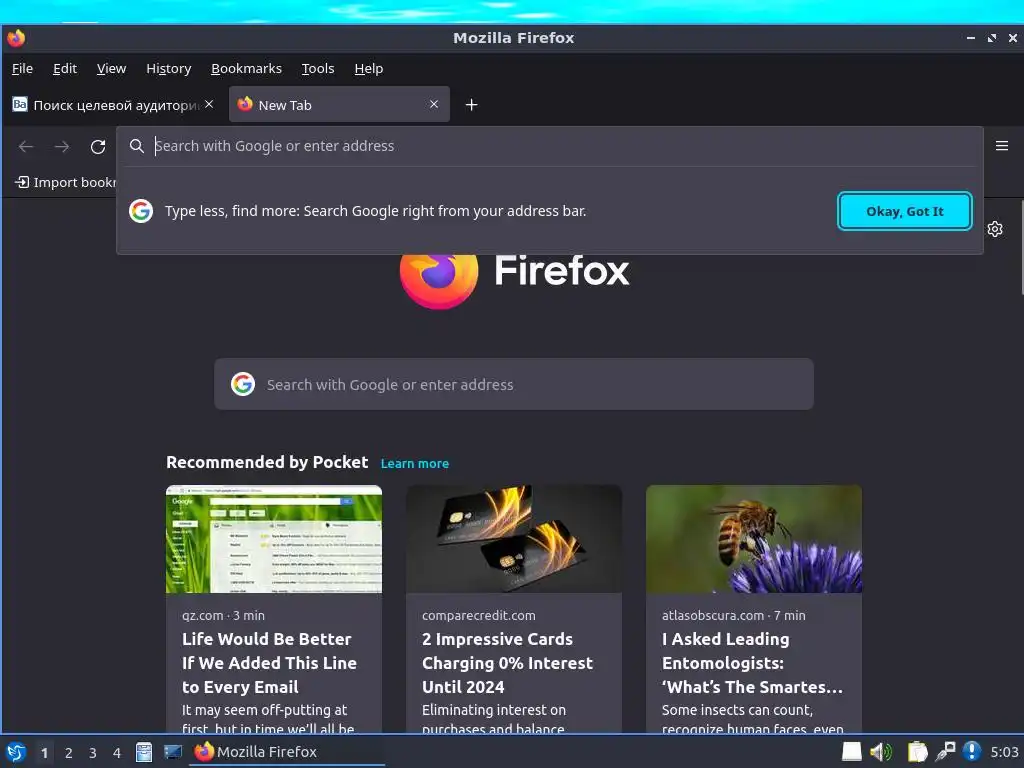This screenshot has width=1024, height=768.
Task: Click the white square tray icon
Action: coord(852,752)
